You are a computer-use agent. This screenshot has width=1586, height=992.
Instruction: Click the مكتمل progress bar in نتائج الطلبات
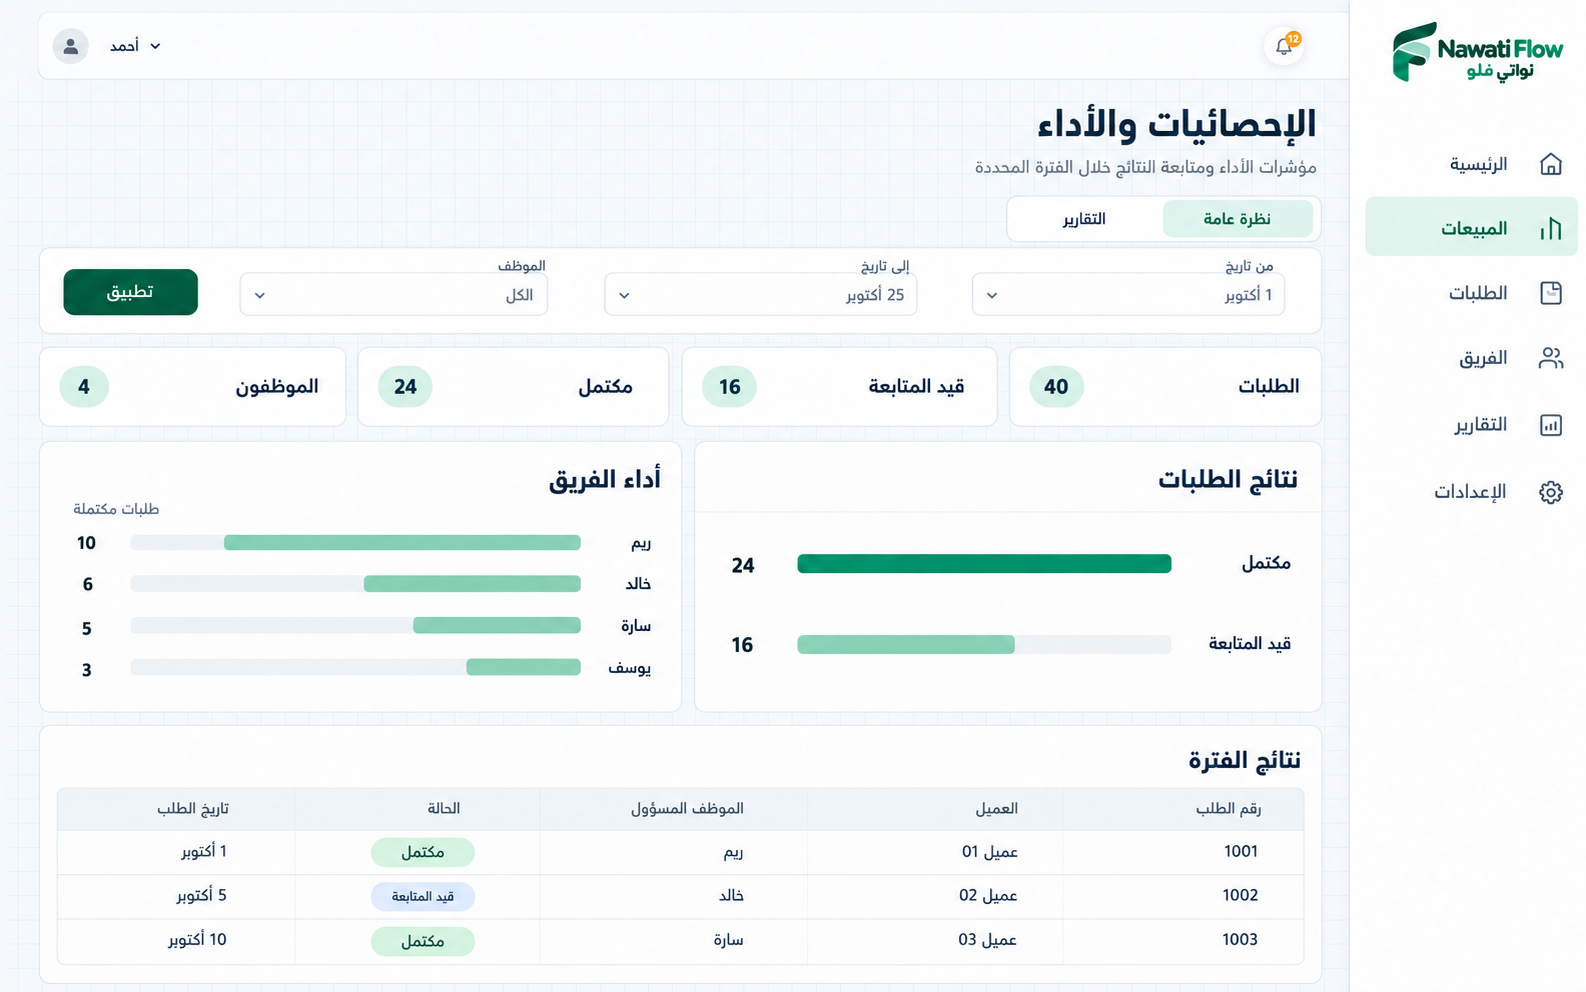point(984,564)
